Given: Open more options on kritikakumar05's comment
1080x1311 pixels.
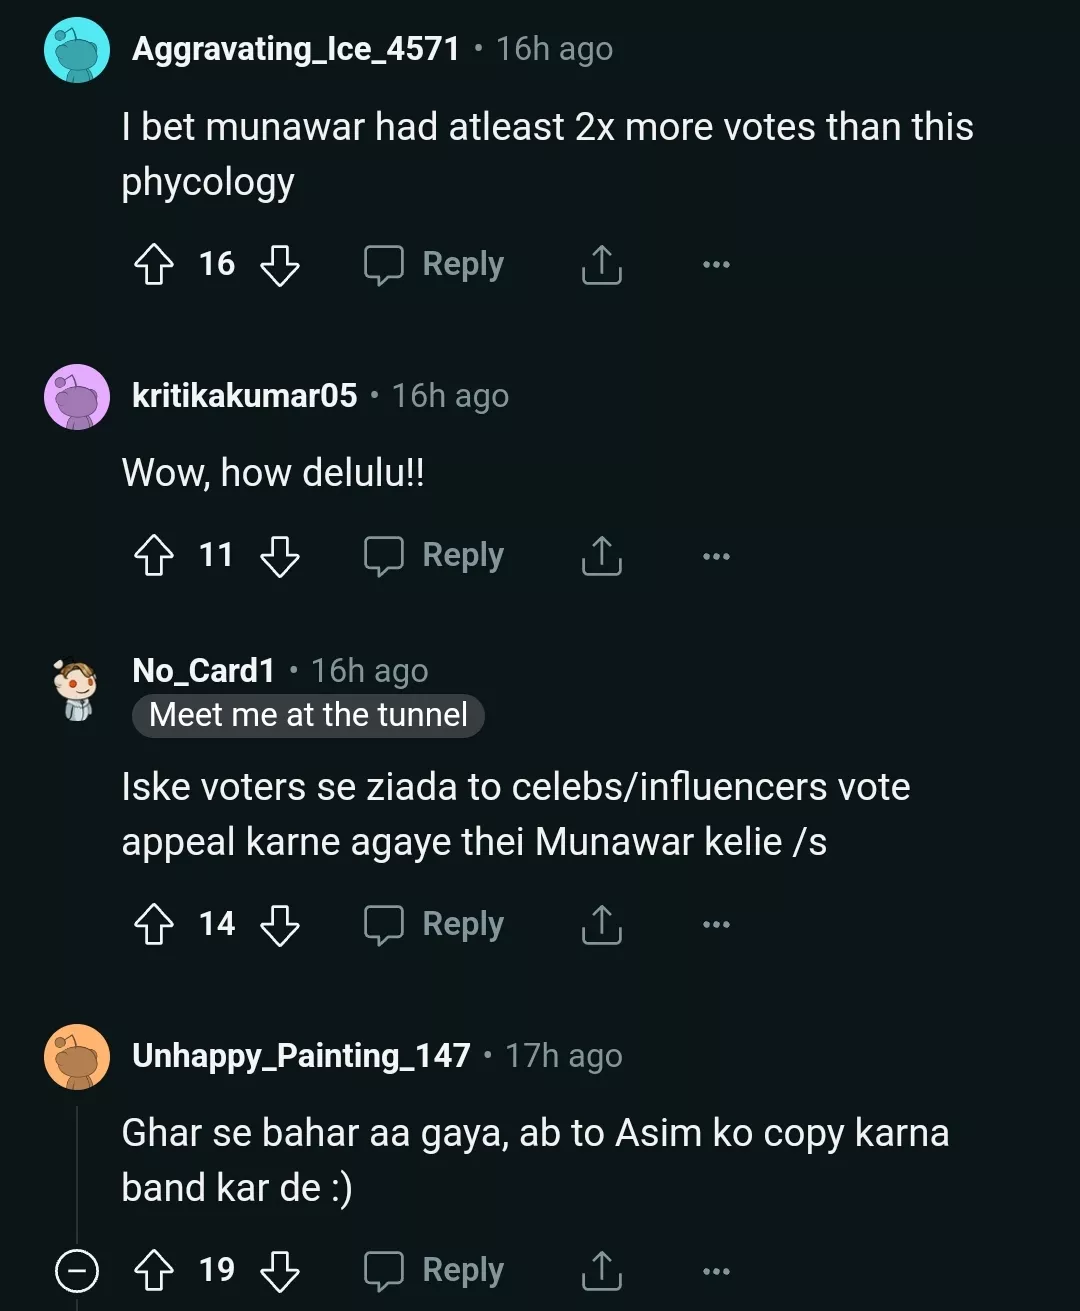Looking at the screenshot, I should tap(716, 556).
